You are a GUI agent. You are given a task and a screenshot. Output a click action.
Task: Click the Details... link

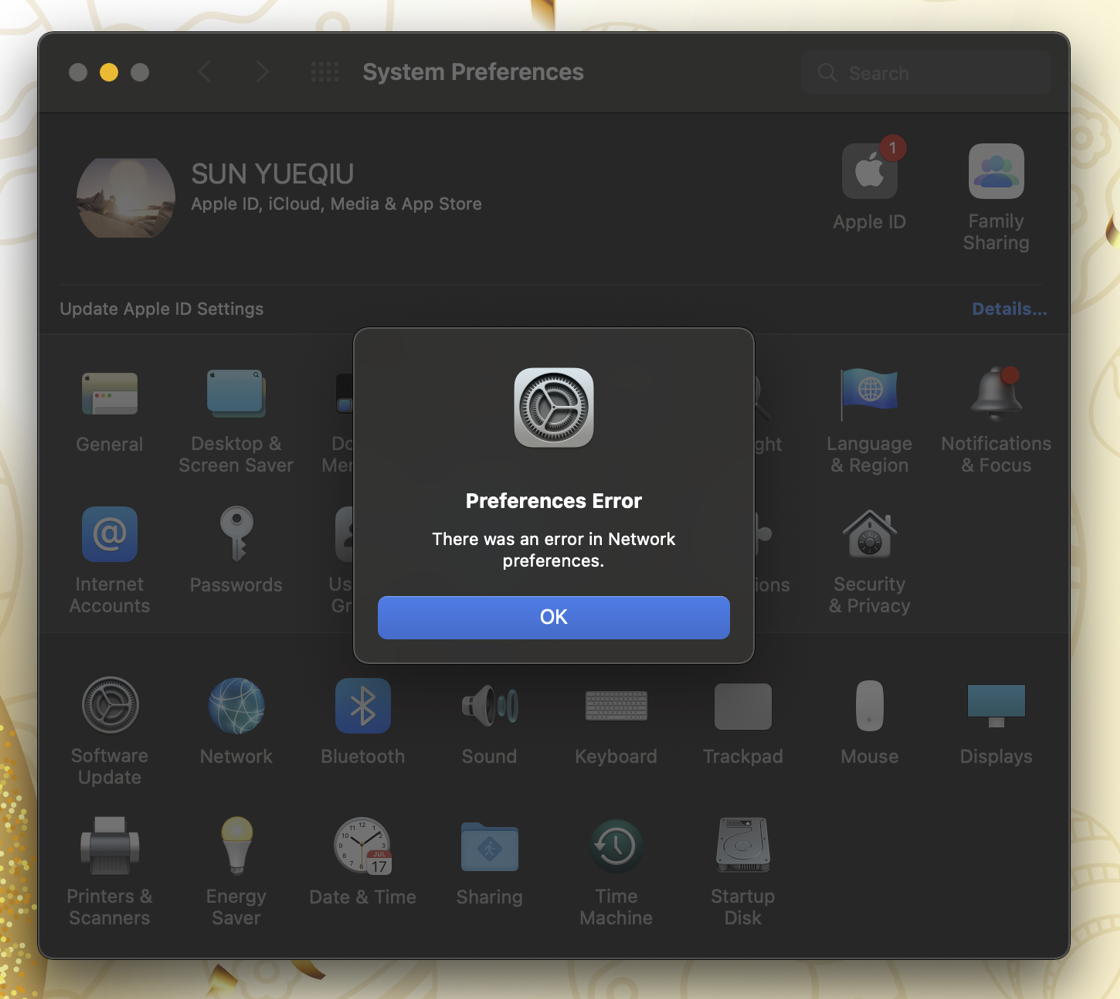tap(1009, 309)
